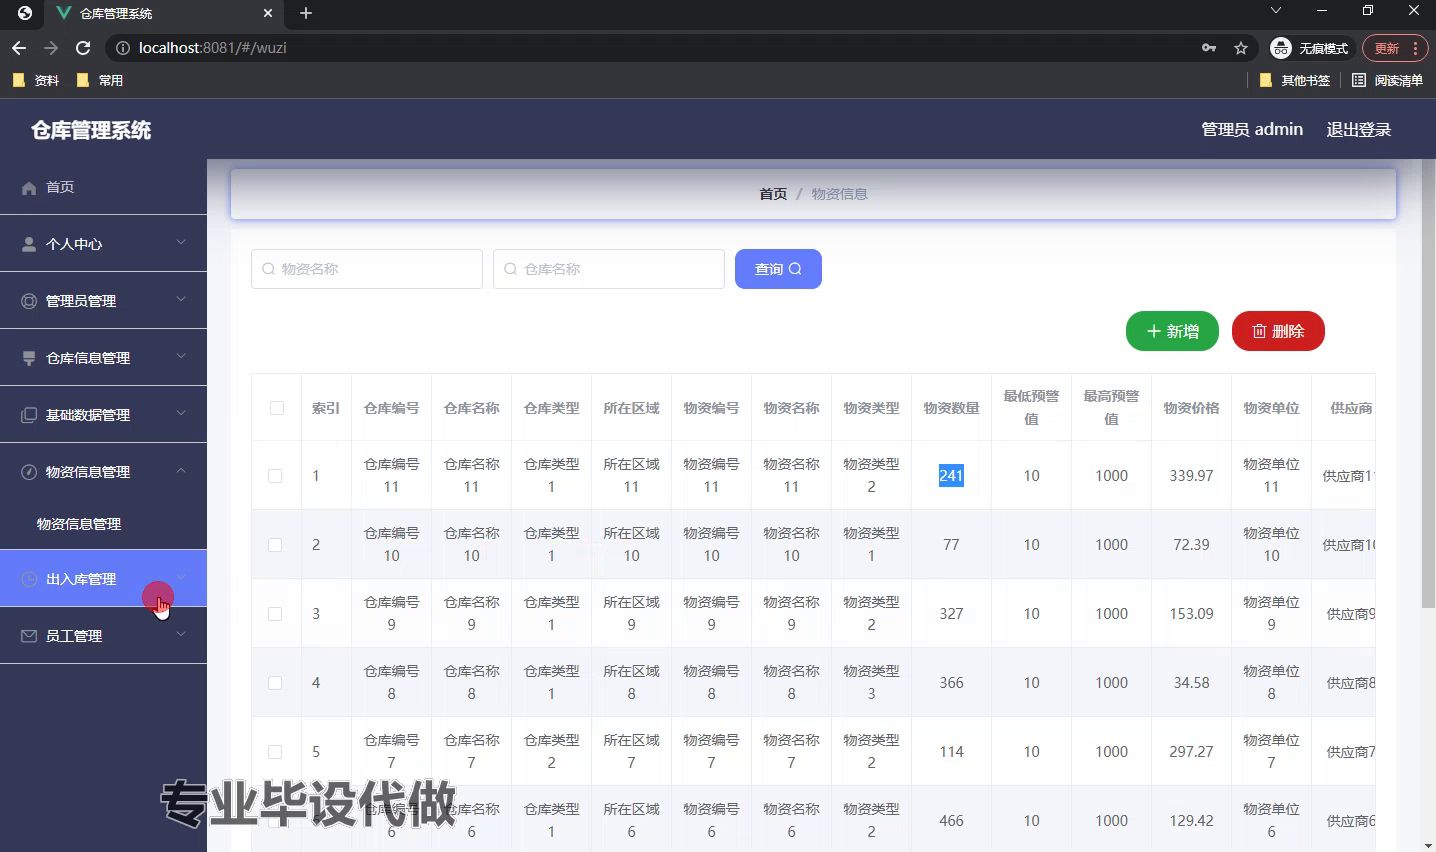Focus the 仓库名称 search input
Image resolution: width=1436 pixels, height=852 pixels.
pos(609,269)
